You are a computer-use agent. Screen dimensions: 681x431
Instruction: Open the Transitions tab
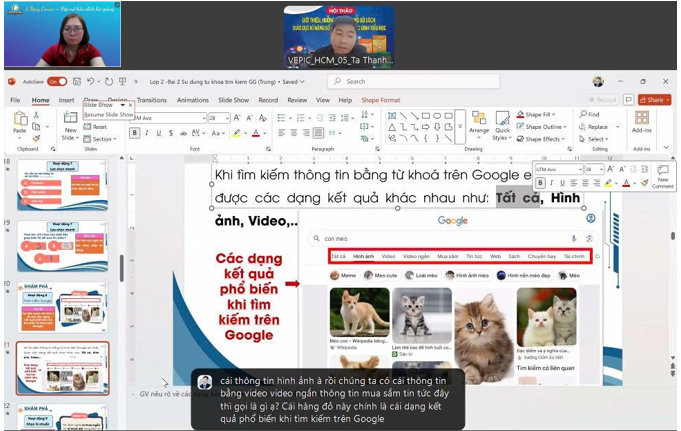151,100
